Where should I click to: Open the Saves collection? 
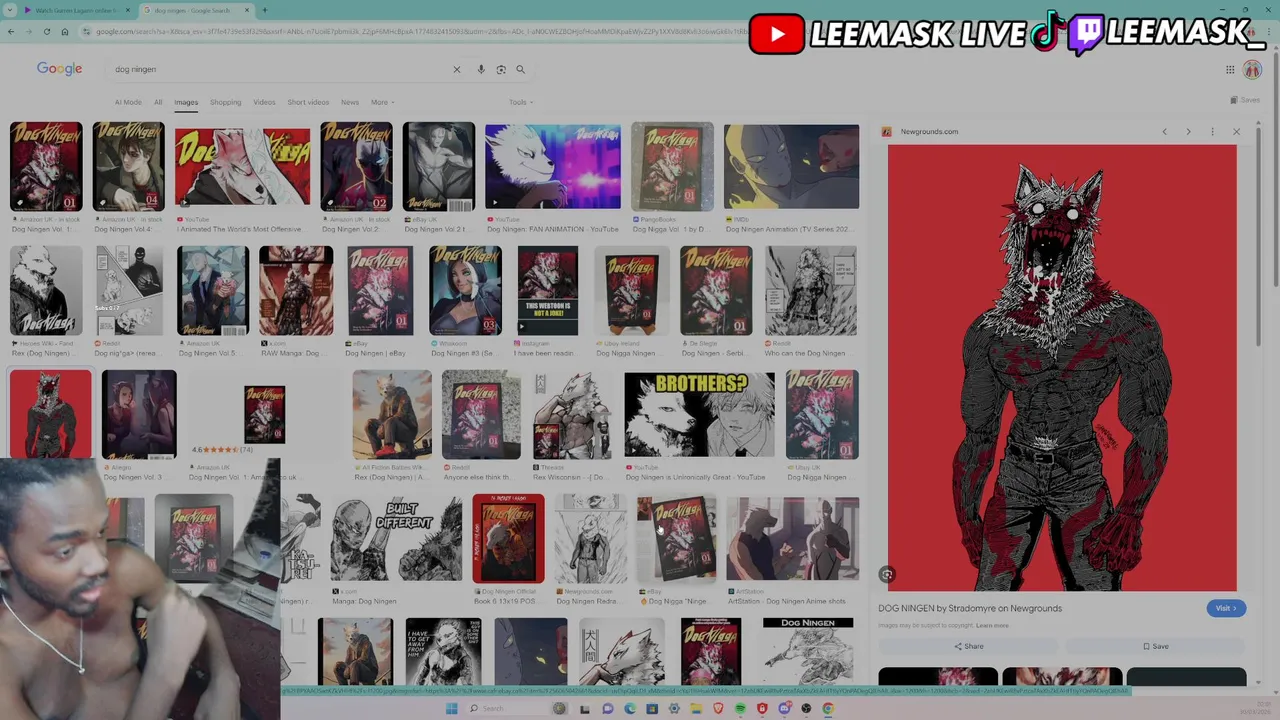tap(1245, 100)
